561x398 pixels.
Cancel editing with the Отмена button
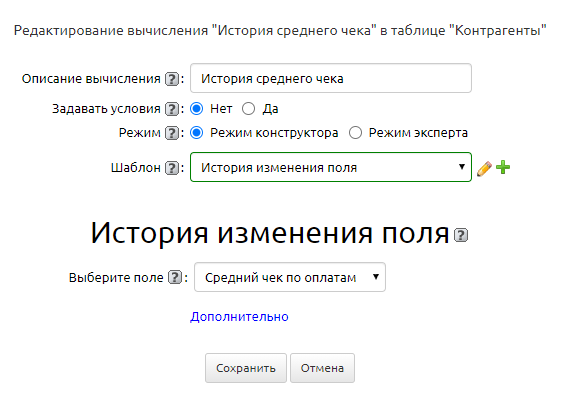(x=322, y=368)
